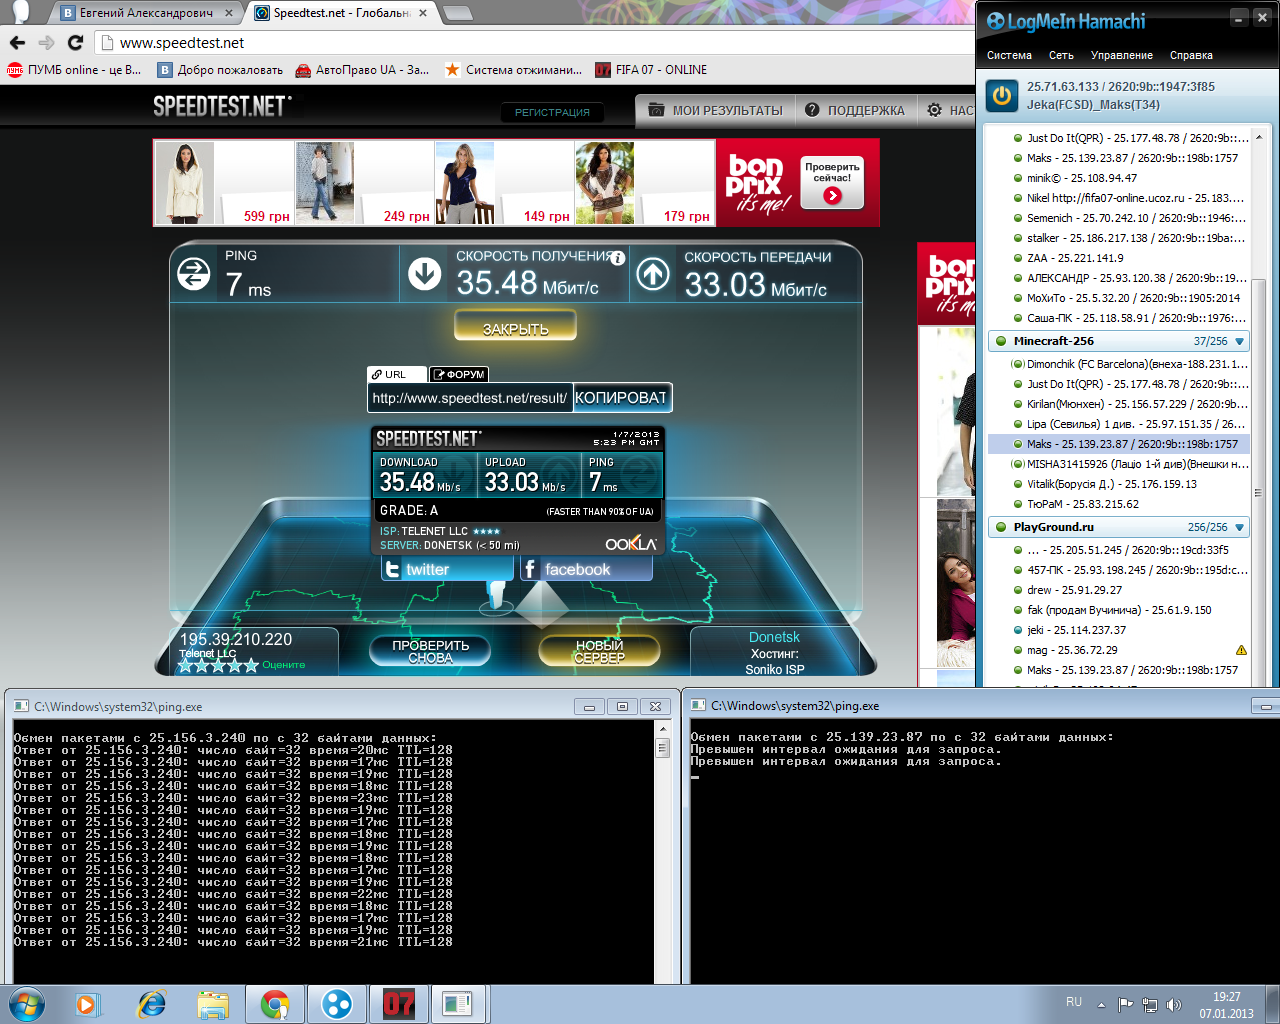Click the address bar with www.speedtest.net
Image resolution: width=1280 pixels, height=1024 pixels.
[x=535, y=42]
